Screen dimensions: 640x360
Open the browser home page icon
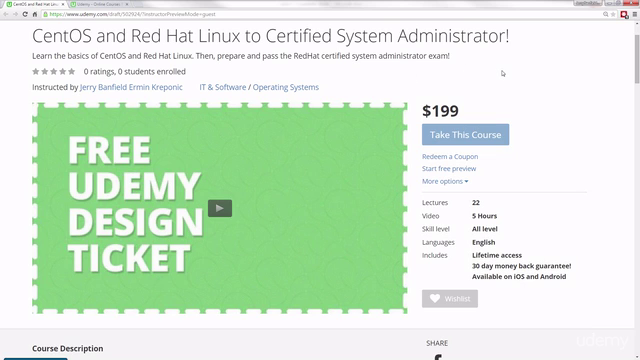point(35,14)
